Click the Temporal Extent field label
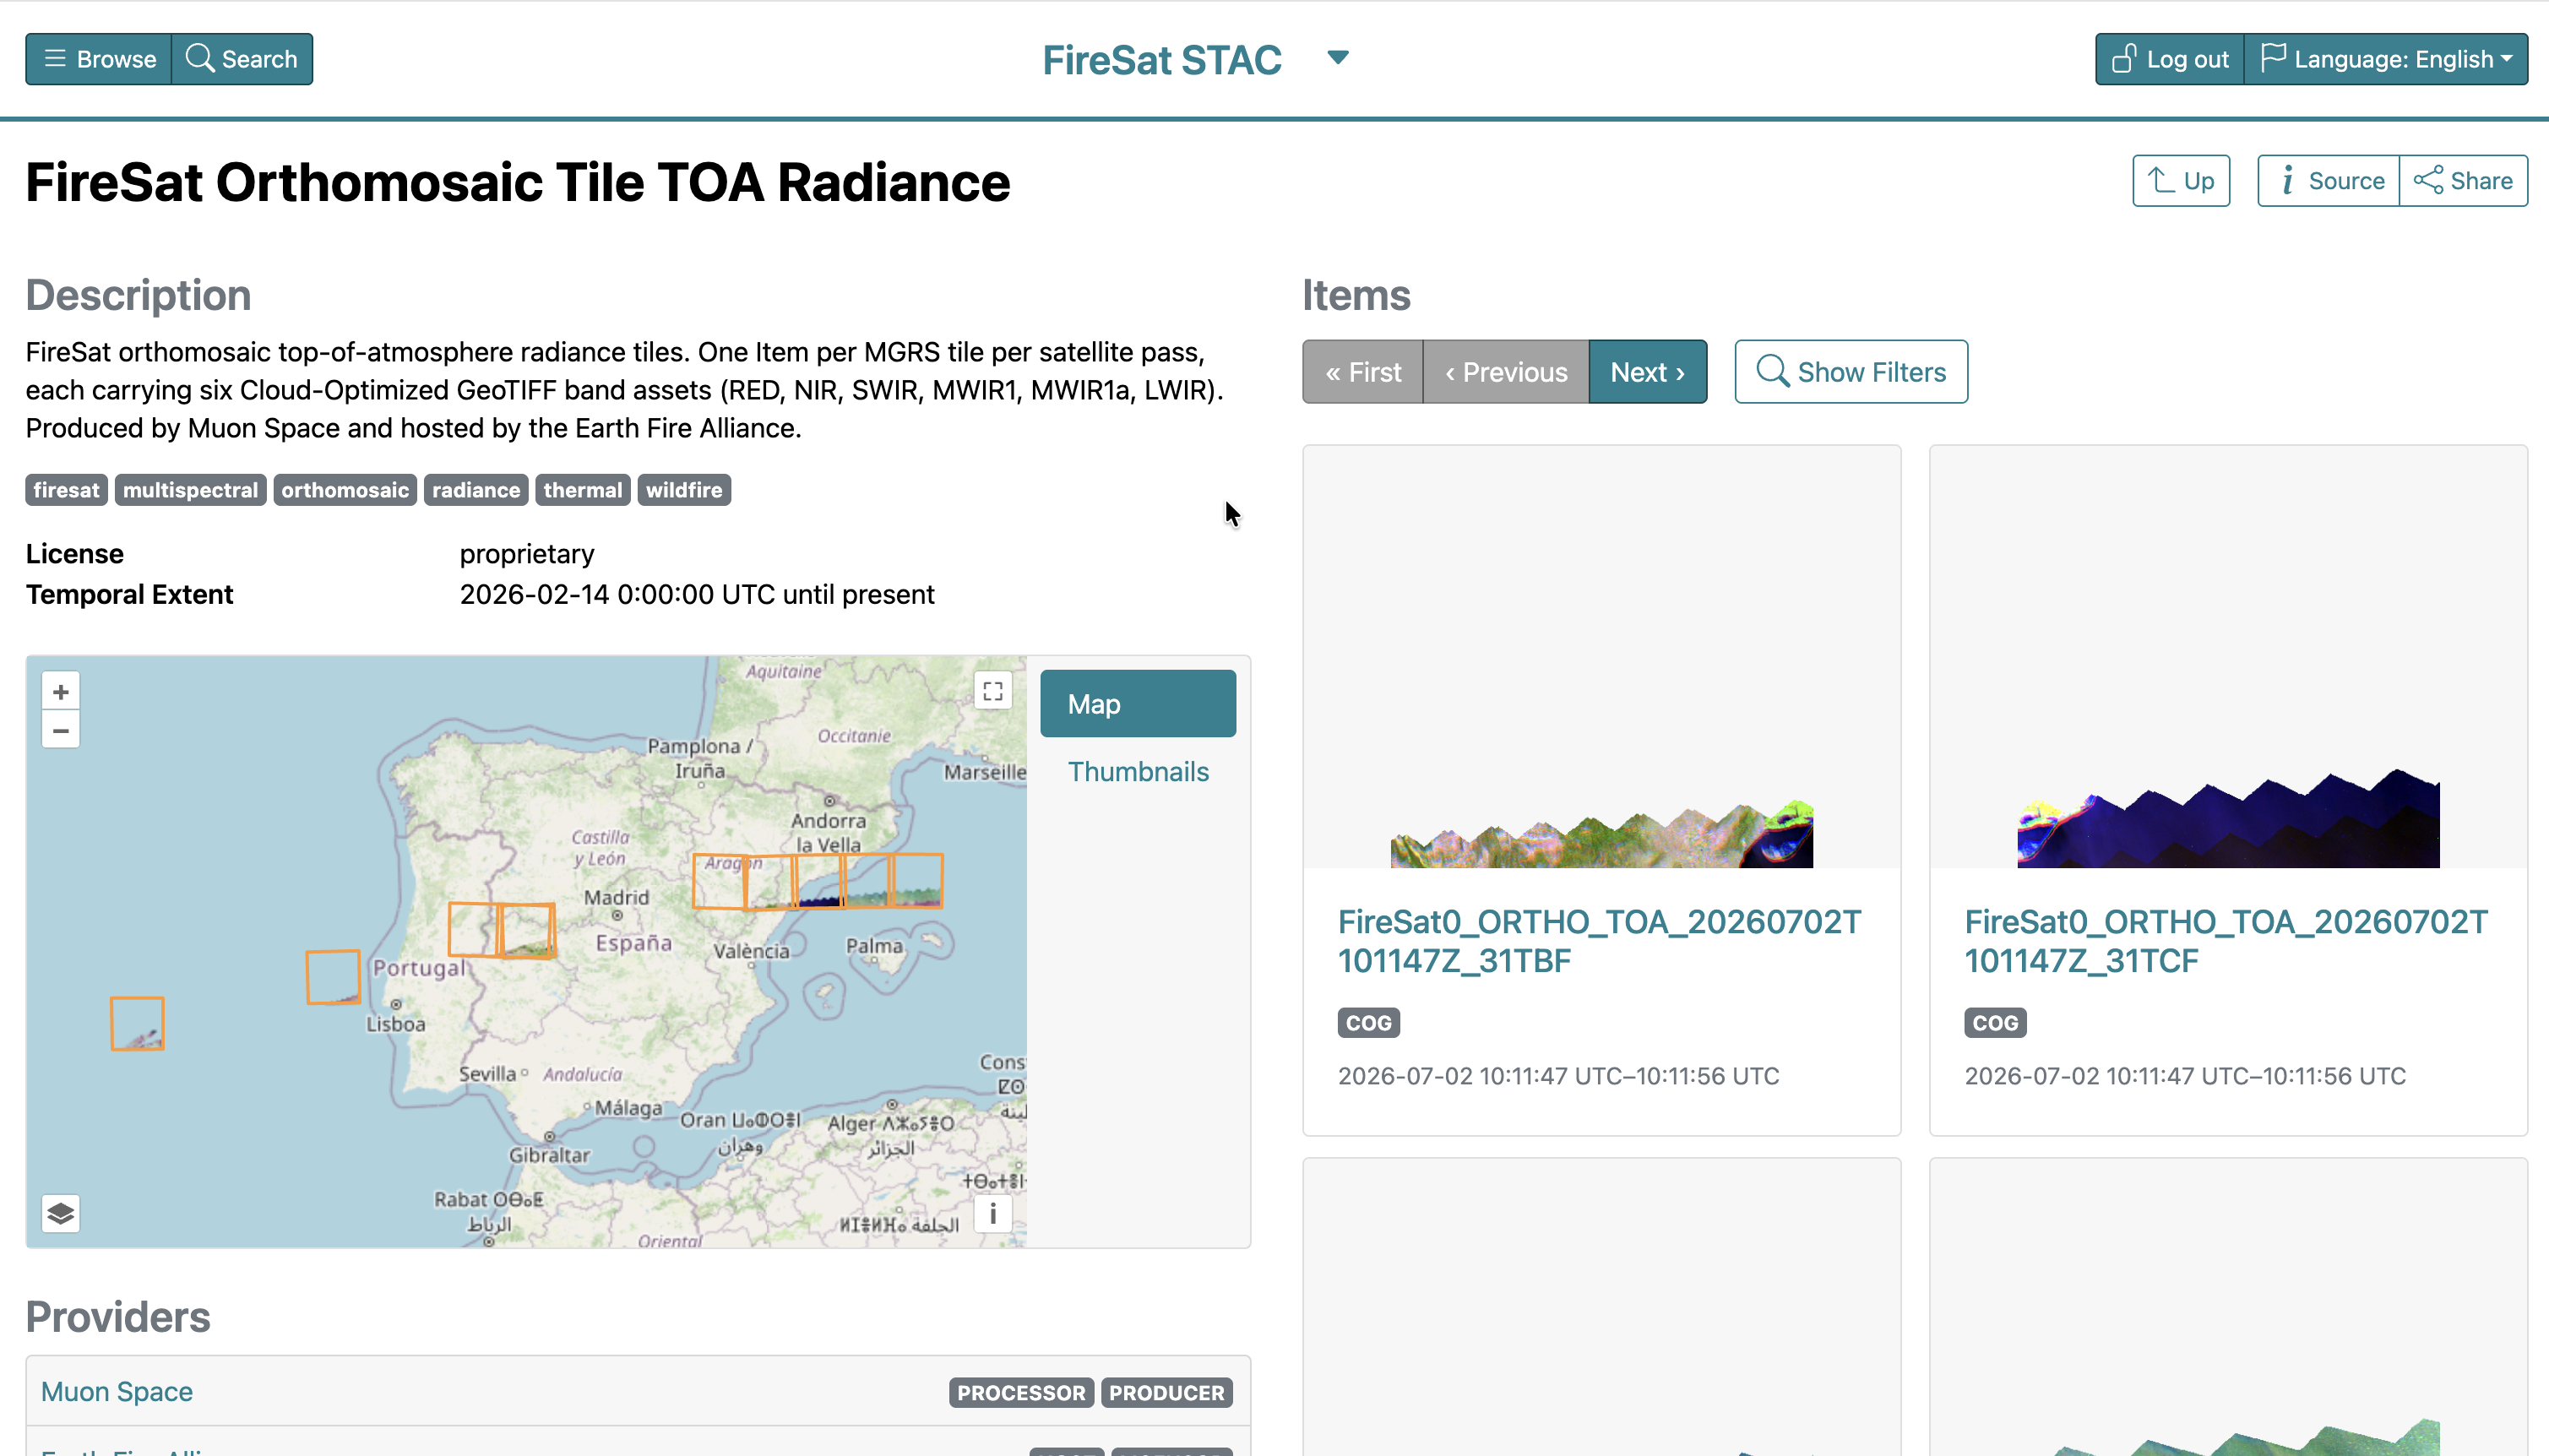The height and width of the screenshot is (1456, 2549). coord(129,595)
